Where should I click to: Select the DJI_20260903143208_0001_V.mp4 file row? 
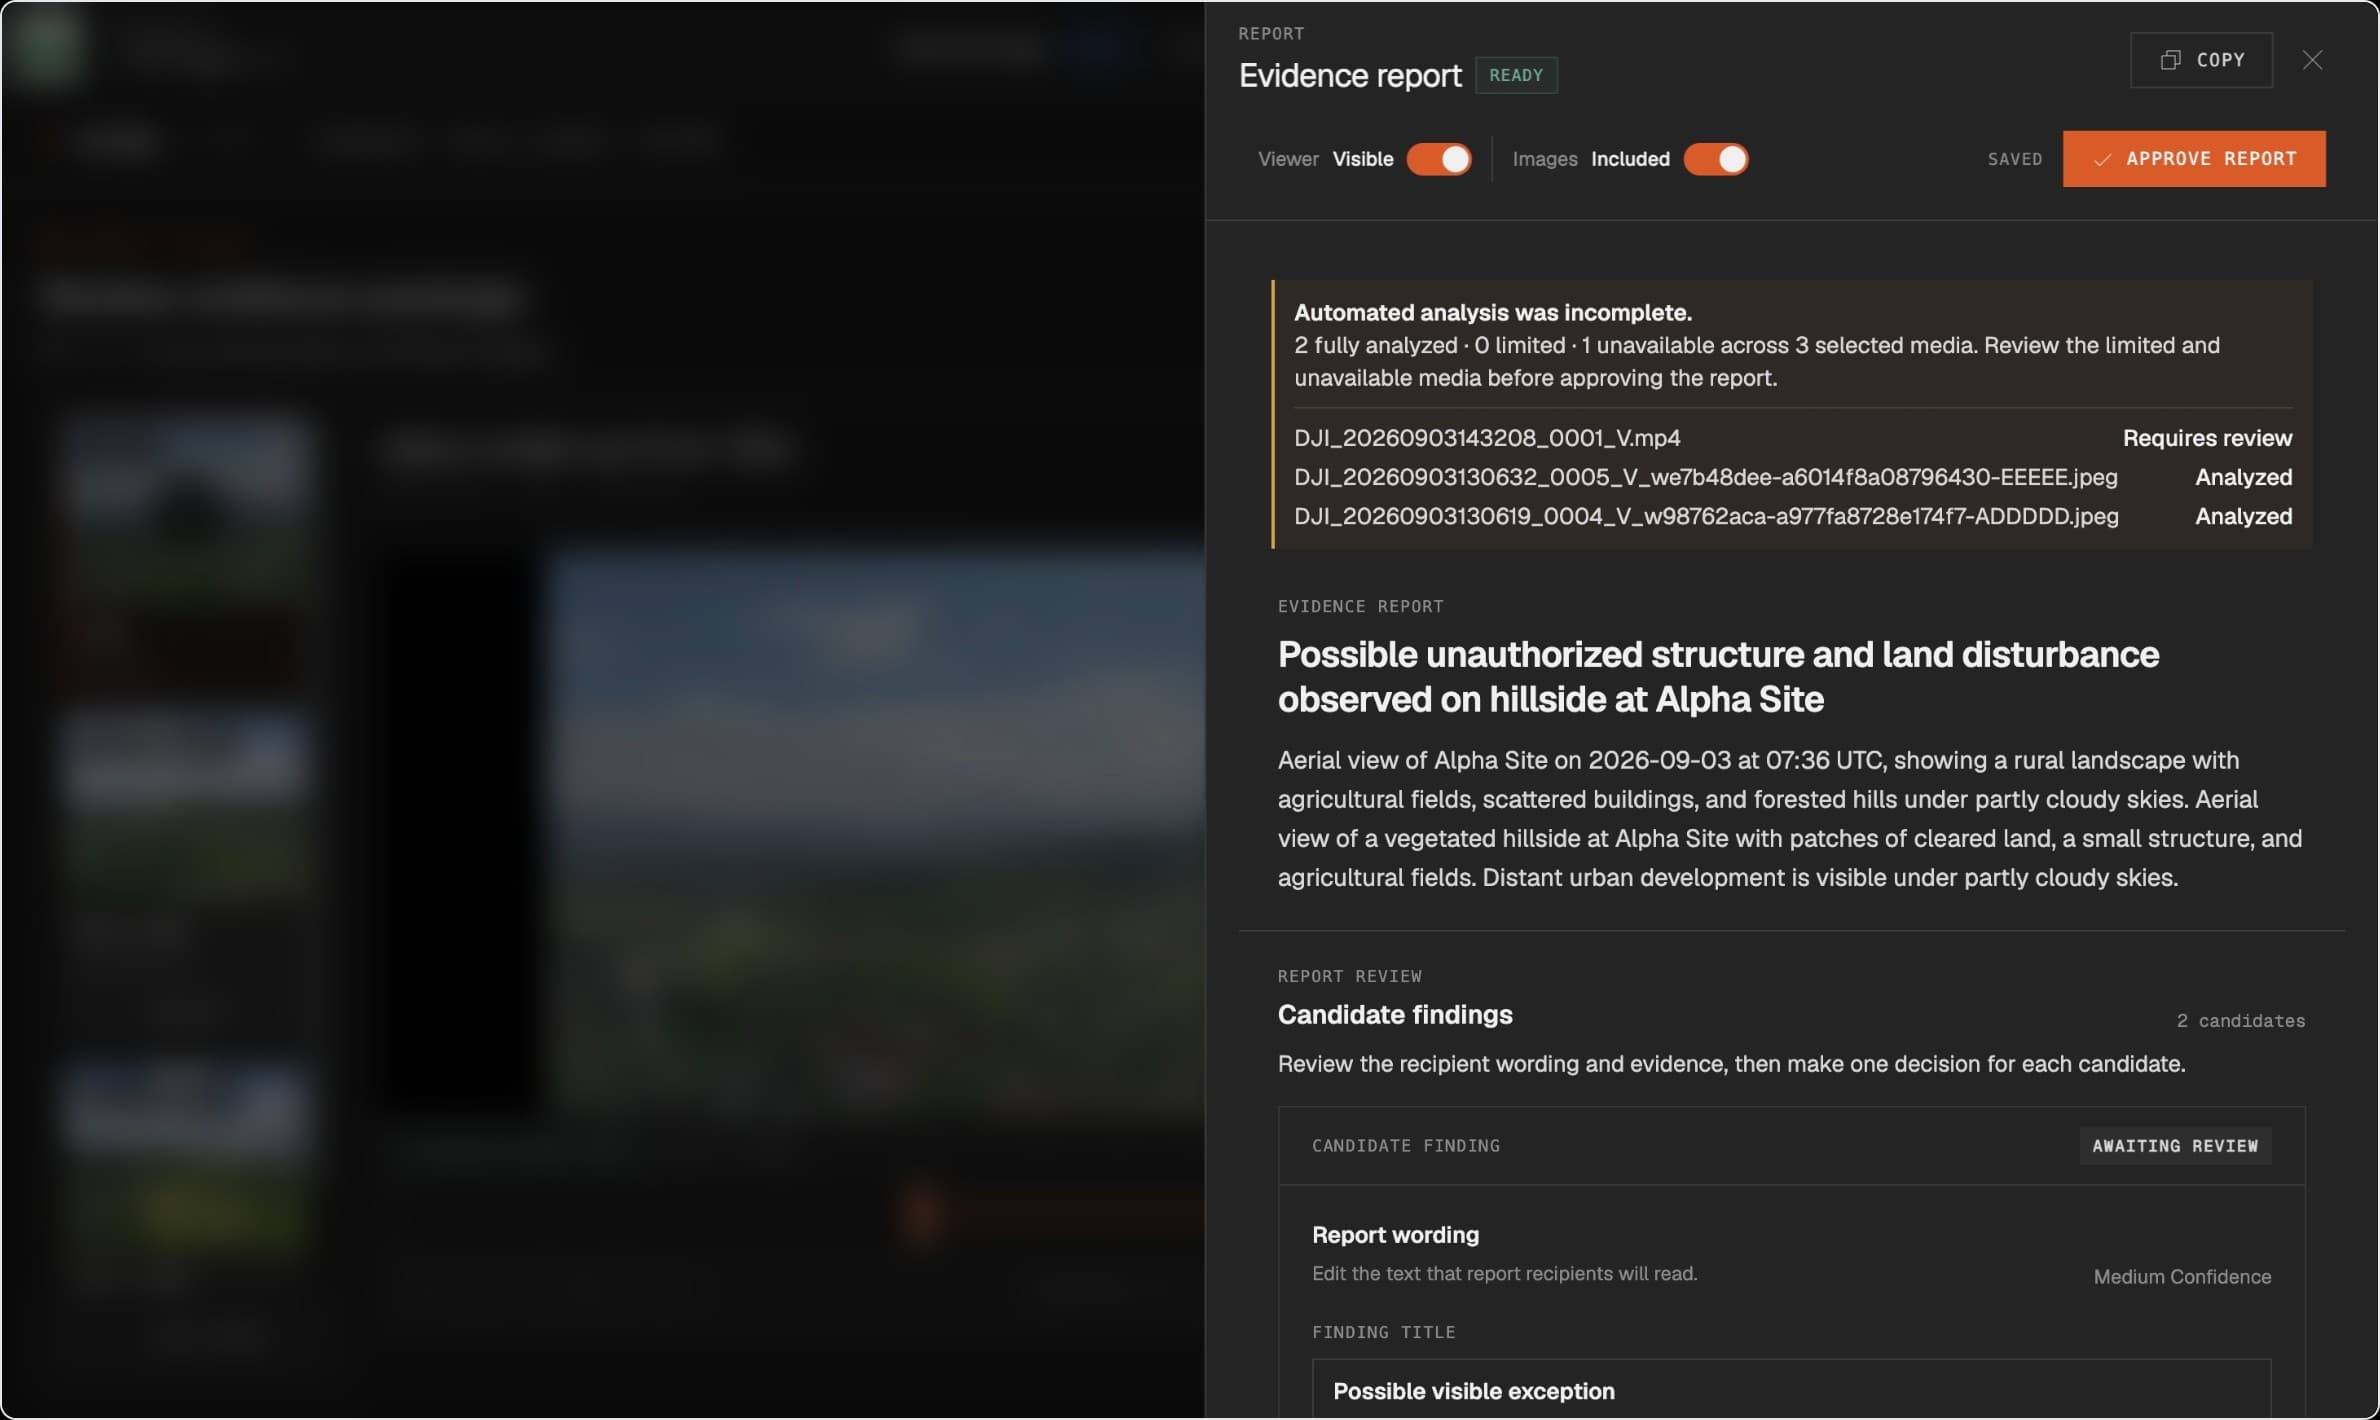pyautogui.click(x=1792, y=438)
